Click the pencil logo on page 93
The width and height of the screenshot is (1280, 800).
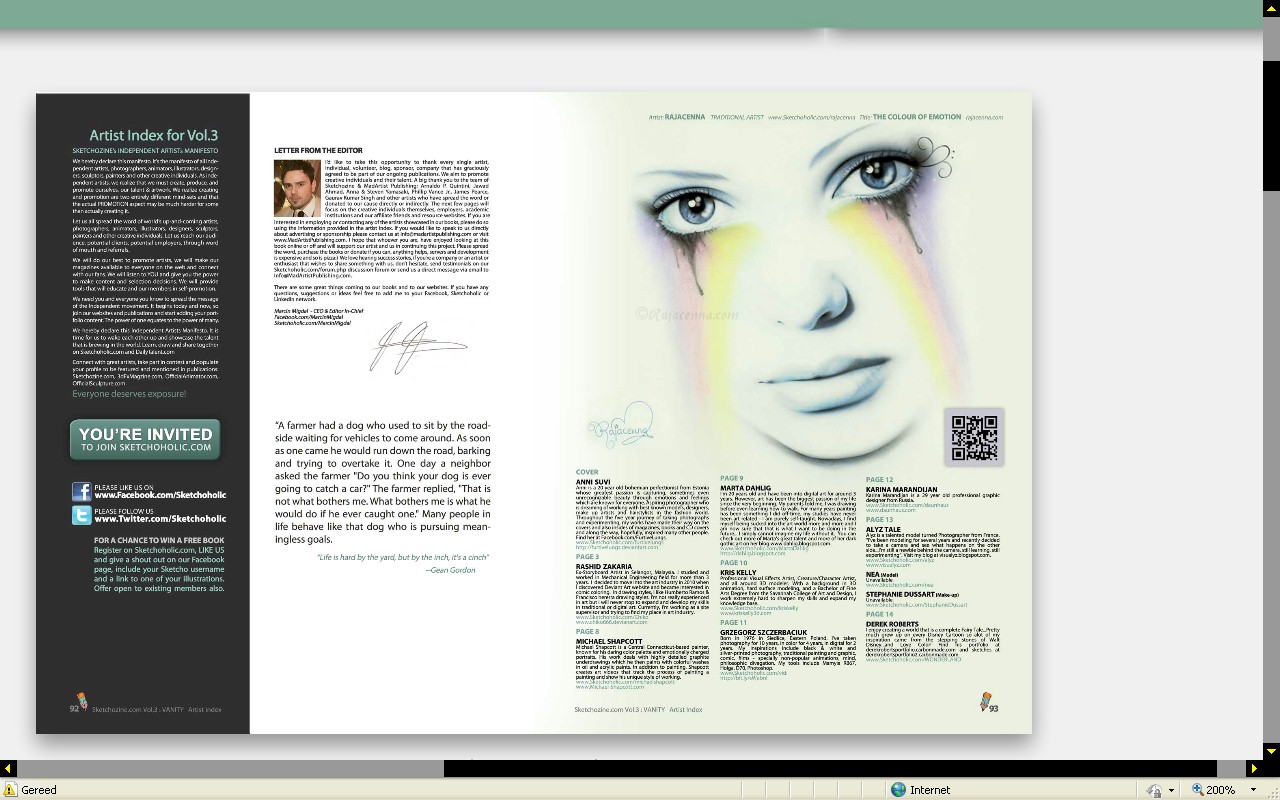[986, 702]
